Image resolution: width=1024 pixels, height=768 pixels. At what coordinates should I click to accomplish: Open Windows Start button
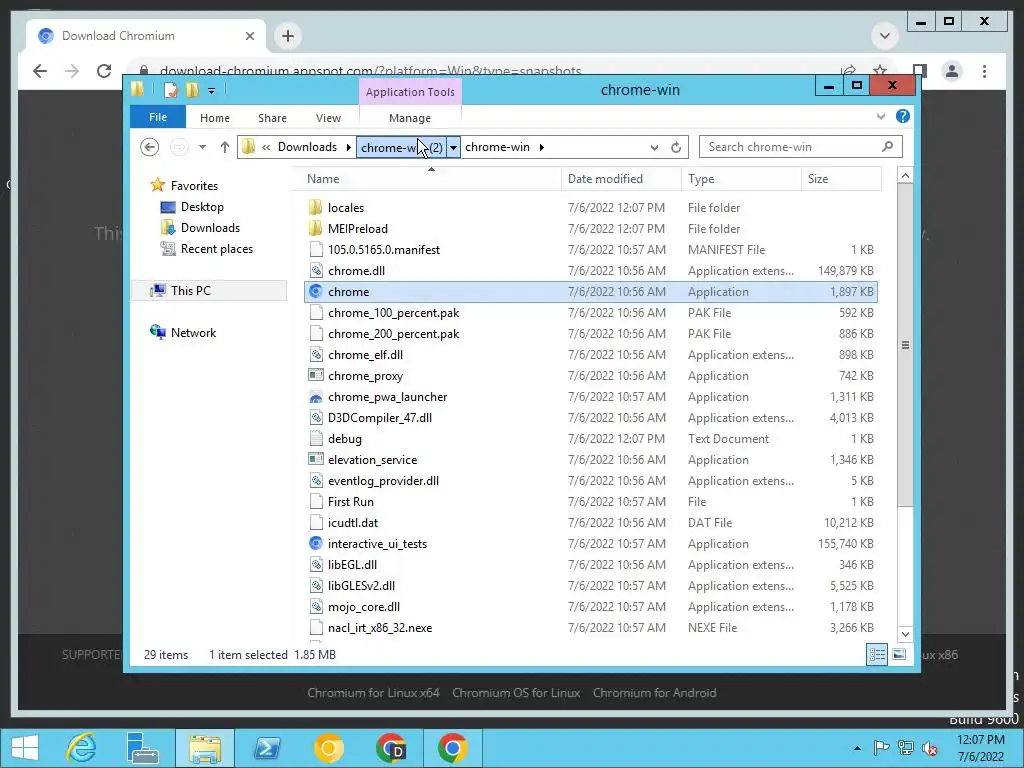pos(25,748)
